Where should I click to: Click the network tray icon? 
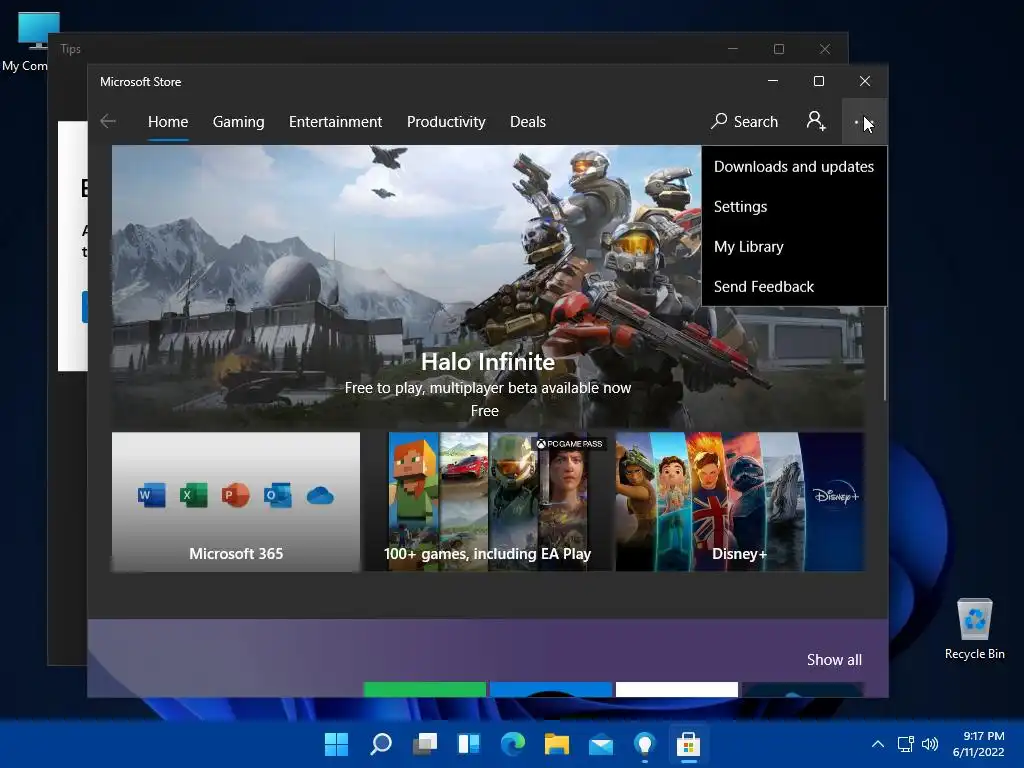pyautogui.click(x=905, y=744)
